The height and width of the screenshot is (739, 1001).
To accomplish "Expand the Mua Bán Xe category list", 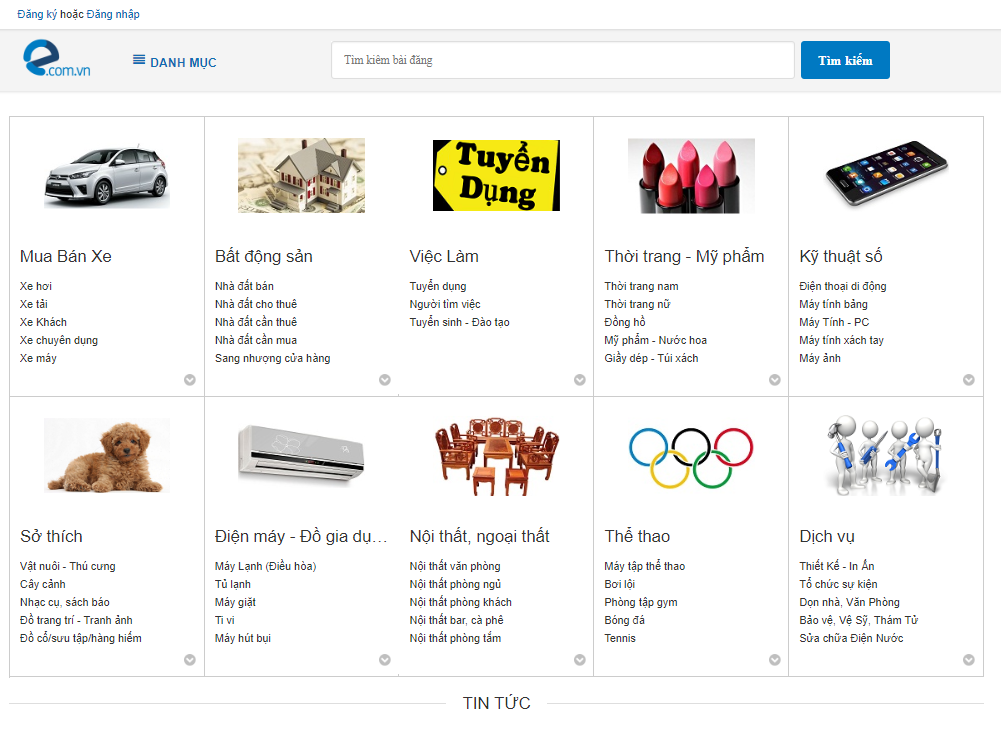I will point(190,380).
